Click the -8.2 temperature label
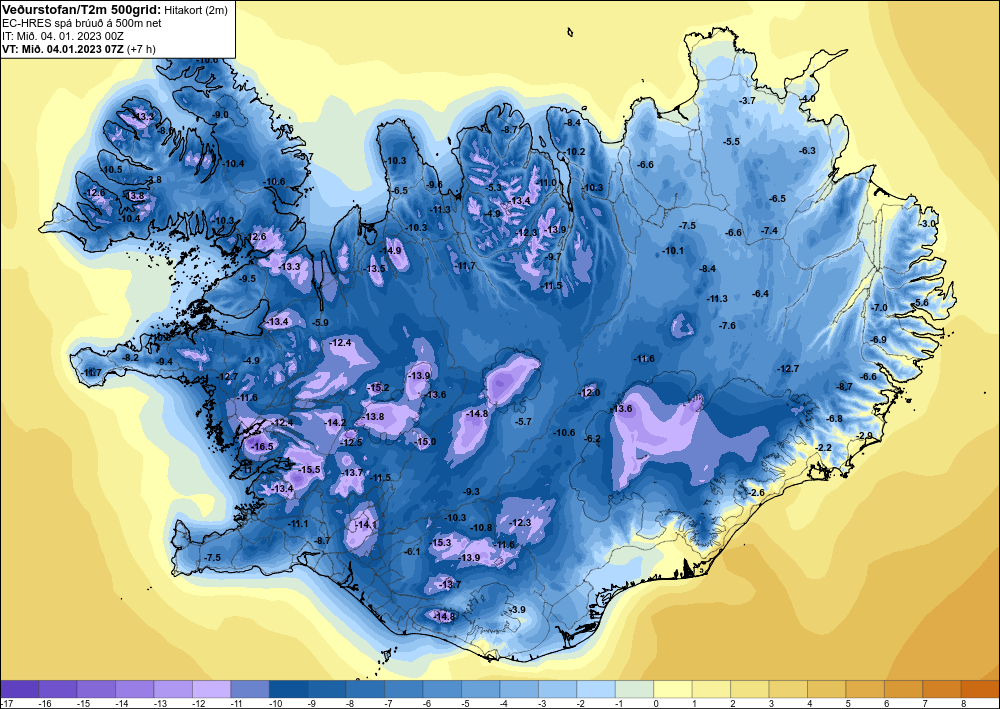 [130, 358]
